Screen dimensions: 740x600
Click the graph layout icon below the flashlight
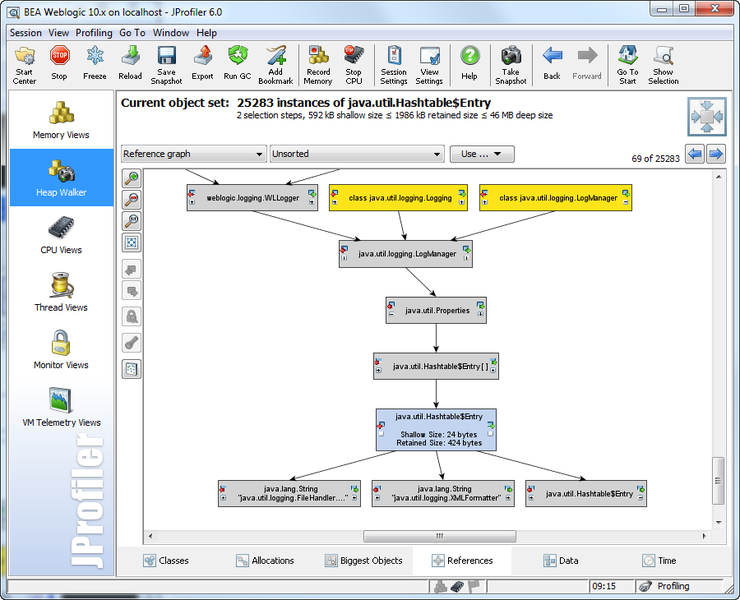pyautogui.click(x=132, y=369)
